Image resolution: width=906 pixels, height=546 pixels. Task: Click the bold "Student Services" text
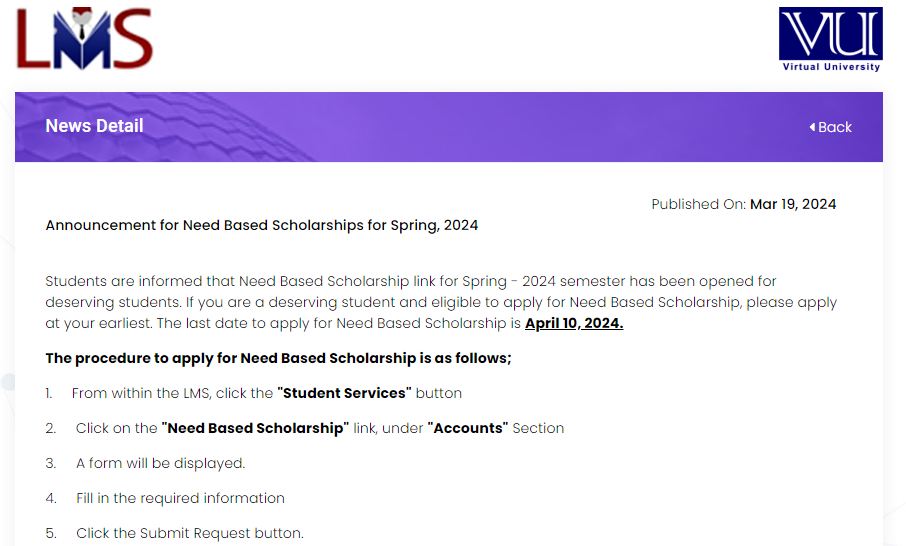[x=344, y=393]
